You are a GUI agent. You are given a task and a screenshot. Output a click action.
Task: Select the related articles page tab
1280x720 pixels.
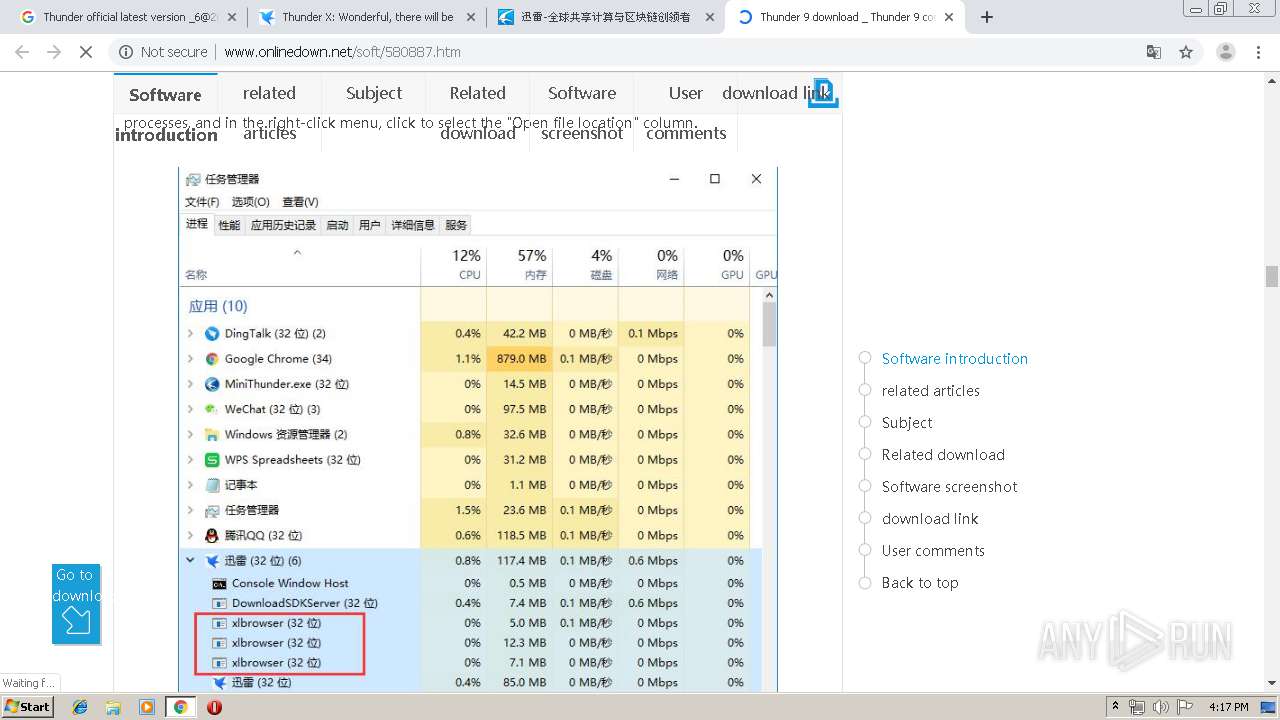pos(269,113)
